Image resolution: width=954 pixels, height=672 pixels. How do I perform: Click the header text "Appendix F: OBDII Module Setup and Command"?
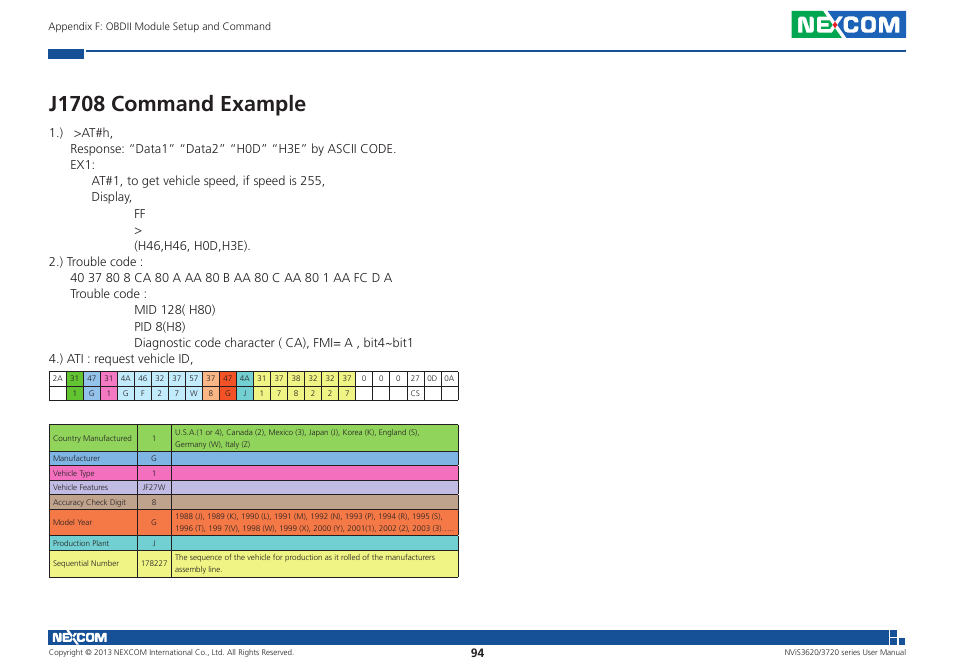159,26
